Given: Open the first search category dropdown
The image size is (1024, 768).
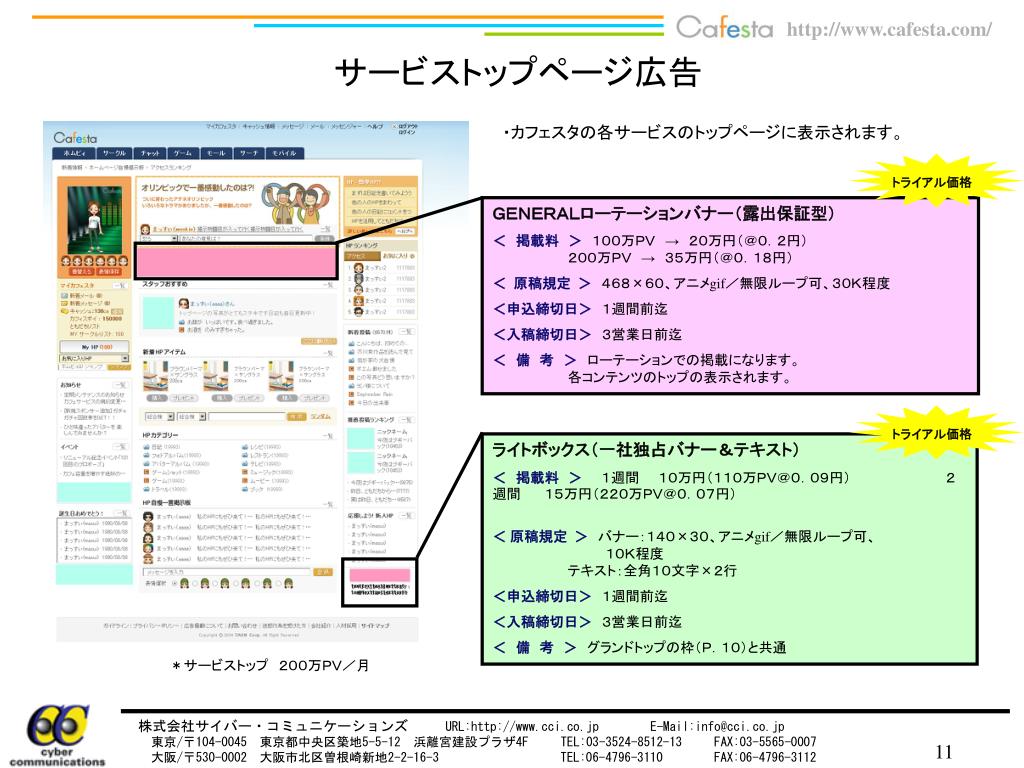Looking at the screenshot, I should click(159, 417).
